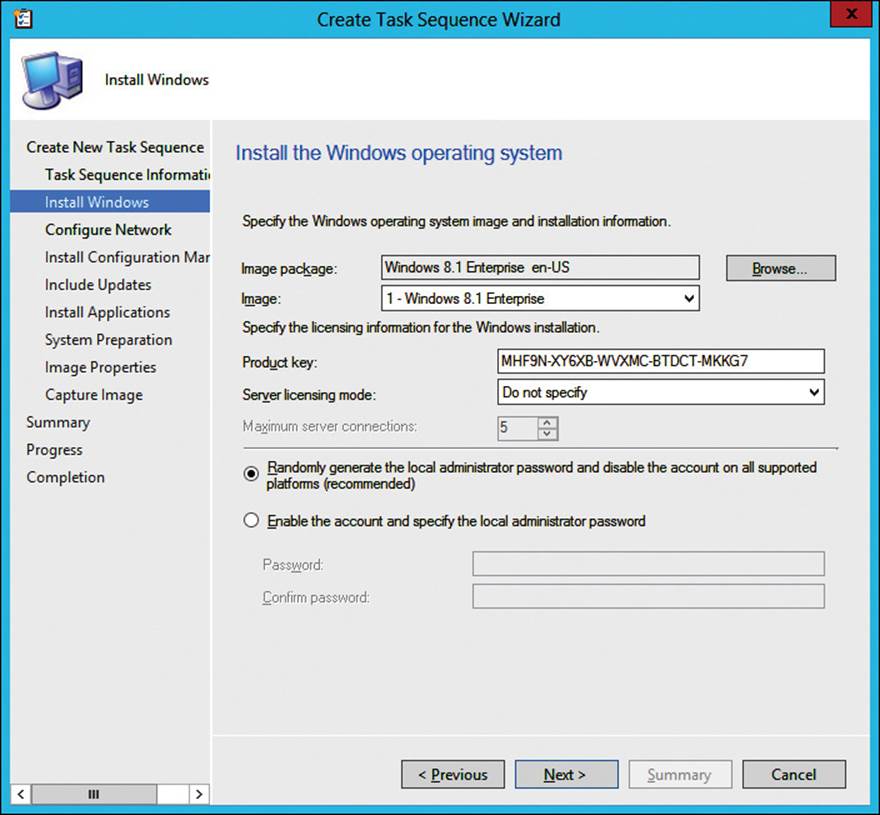Open Install Configuration Manager step
880x815 pixels.
pos(127,257)
